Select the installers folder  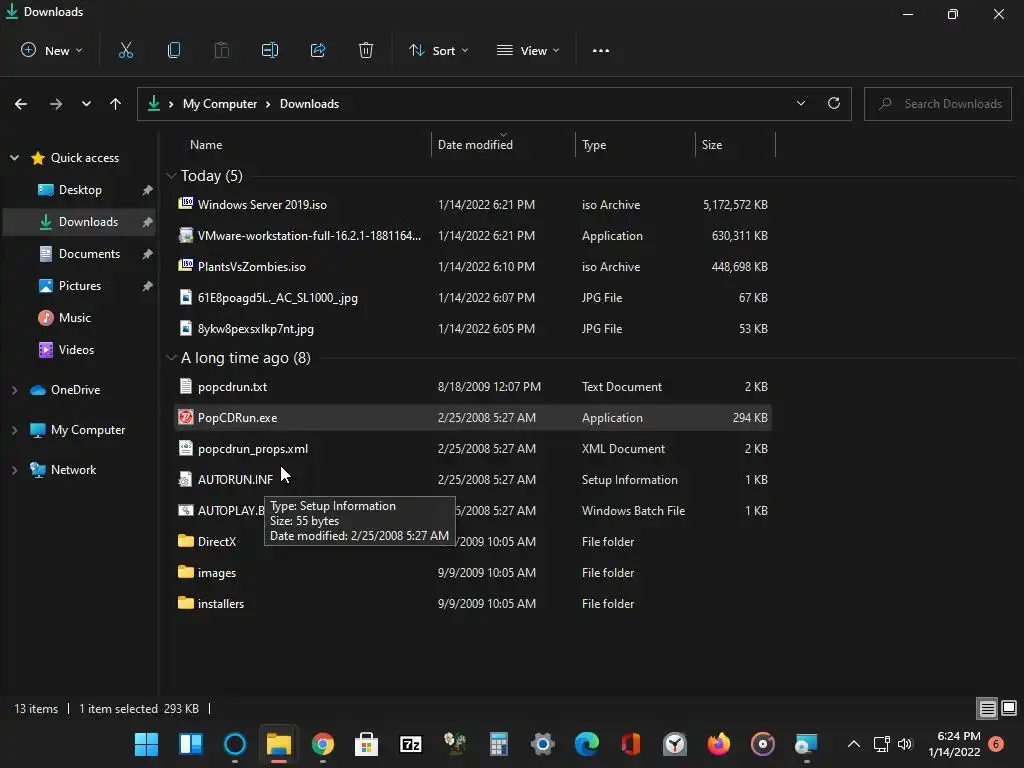[473, 603]
